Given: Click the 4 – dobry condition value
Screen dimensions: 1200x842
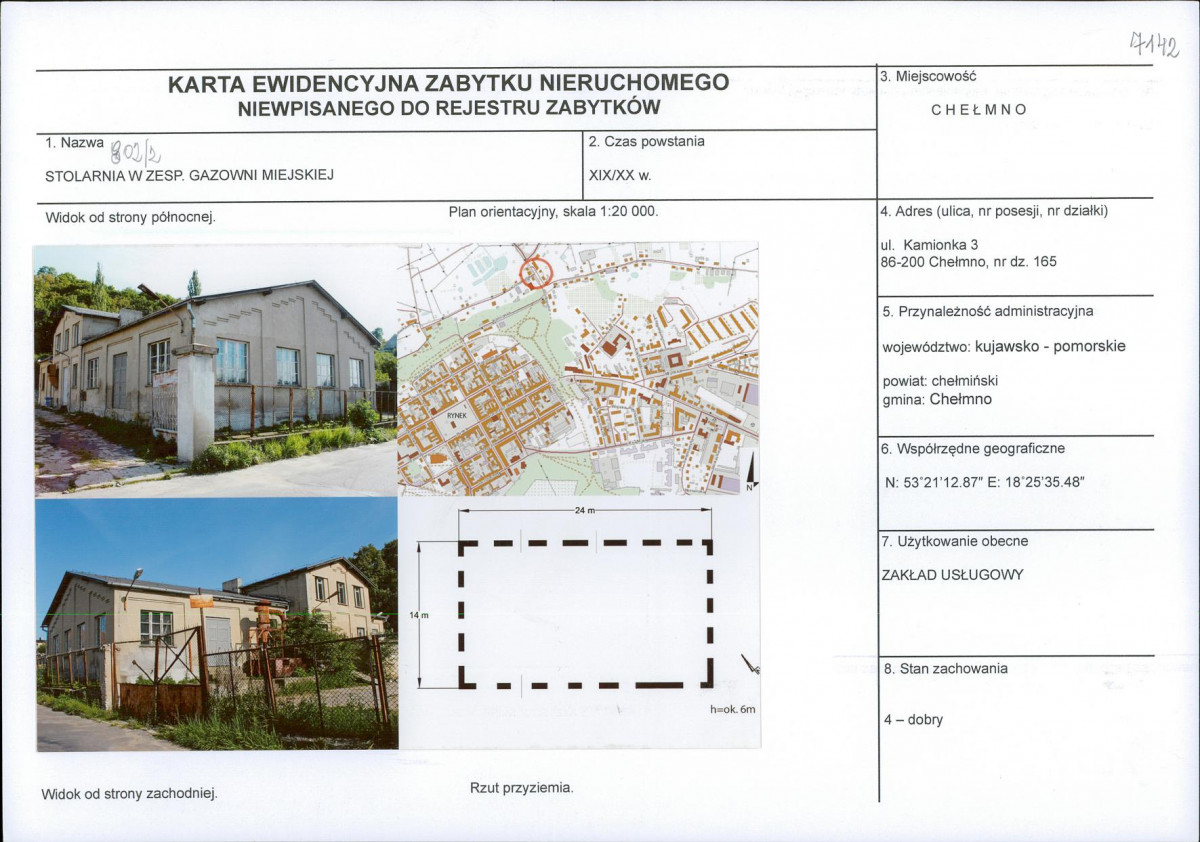Looking at the screenshot, I should 913,719.
